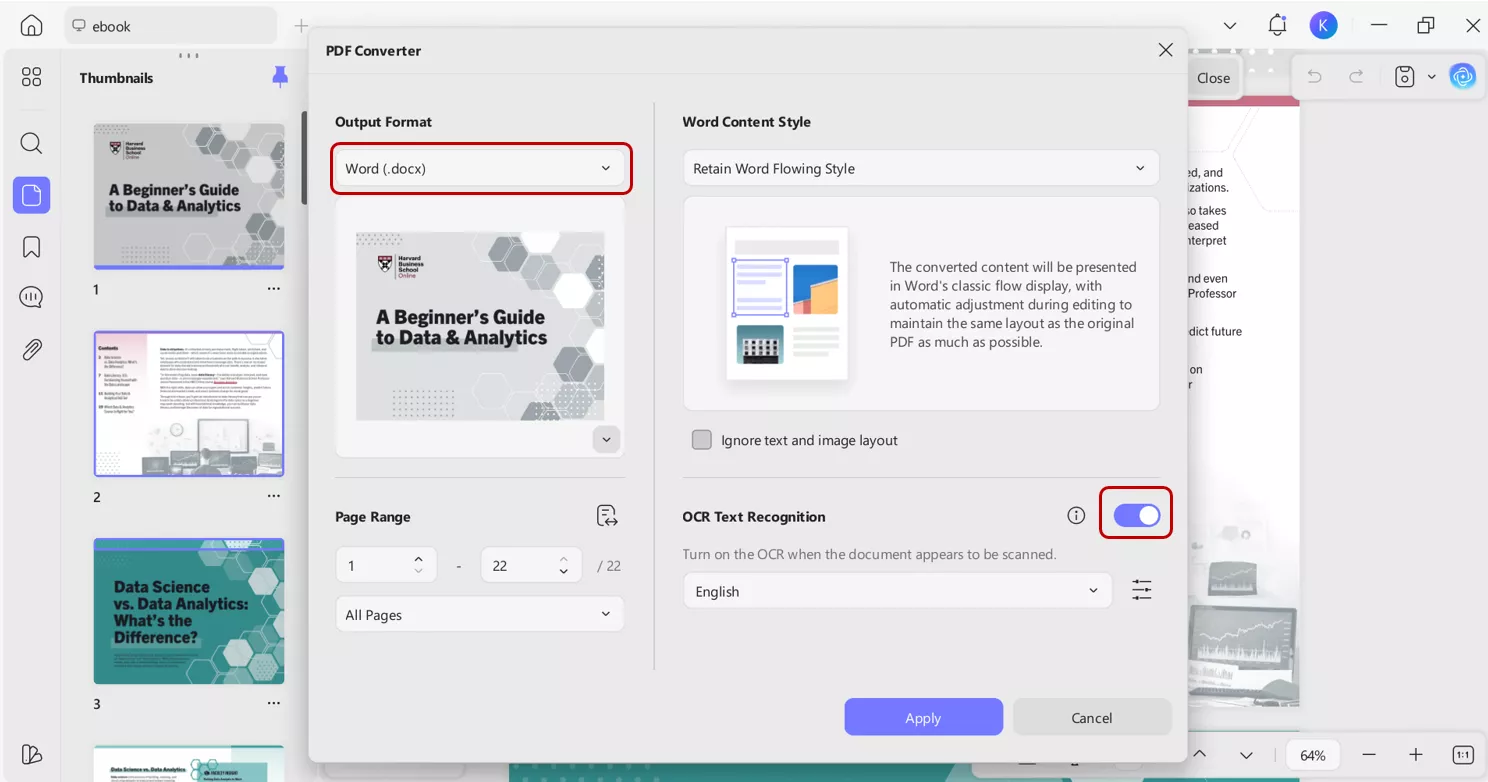Check the Ignore text and image layout checkbox

click(x=701, y=439)
